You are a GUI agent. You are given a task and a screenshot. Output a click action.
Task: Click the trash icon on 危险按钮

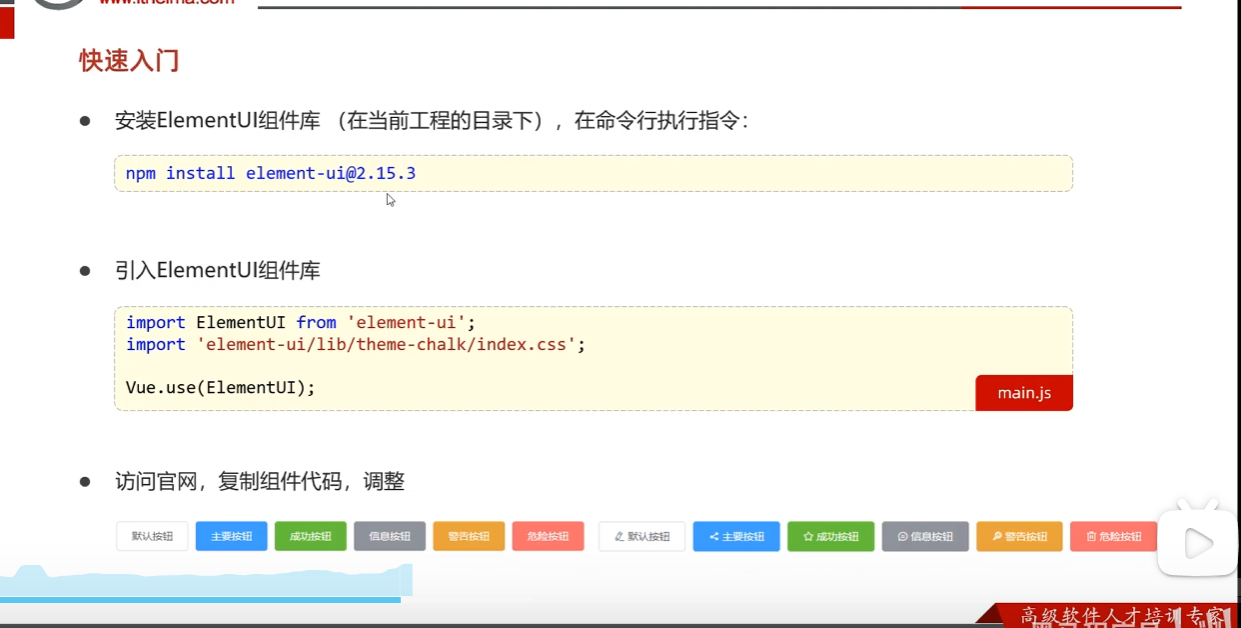(x=1091, y=537)
